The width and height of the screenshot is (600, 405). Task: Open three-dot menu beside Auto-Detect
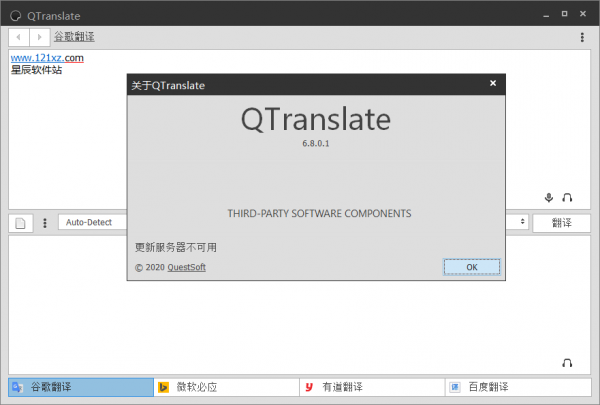pyautogui.click(x=45, y=223)
